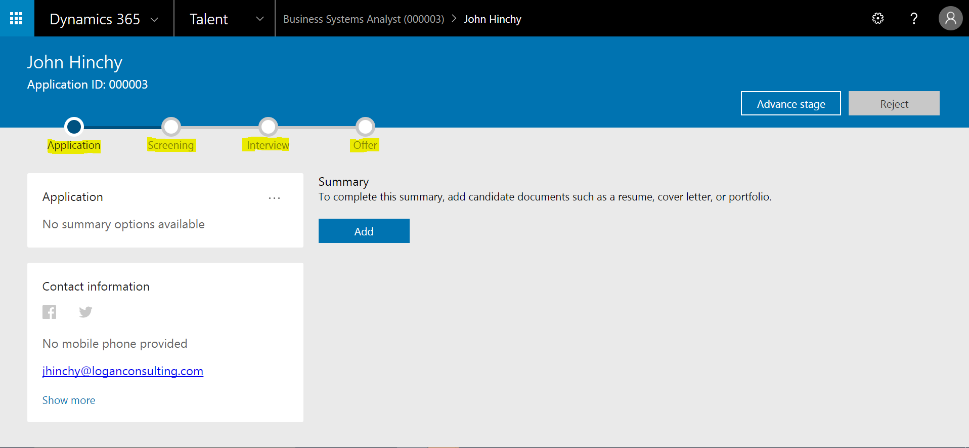Click the Twitter icon in Contact information

[86, 313]
